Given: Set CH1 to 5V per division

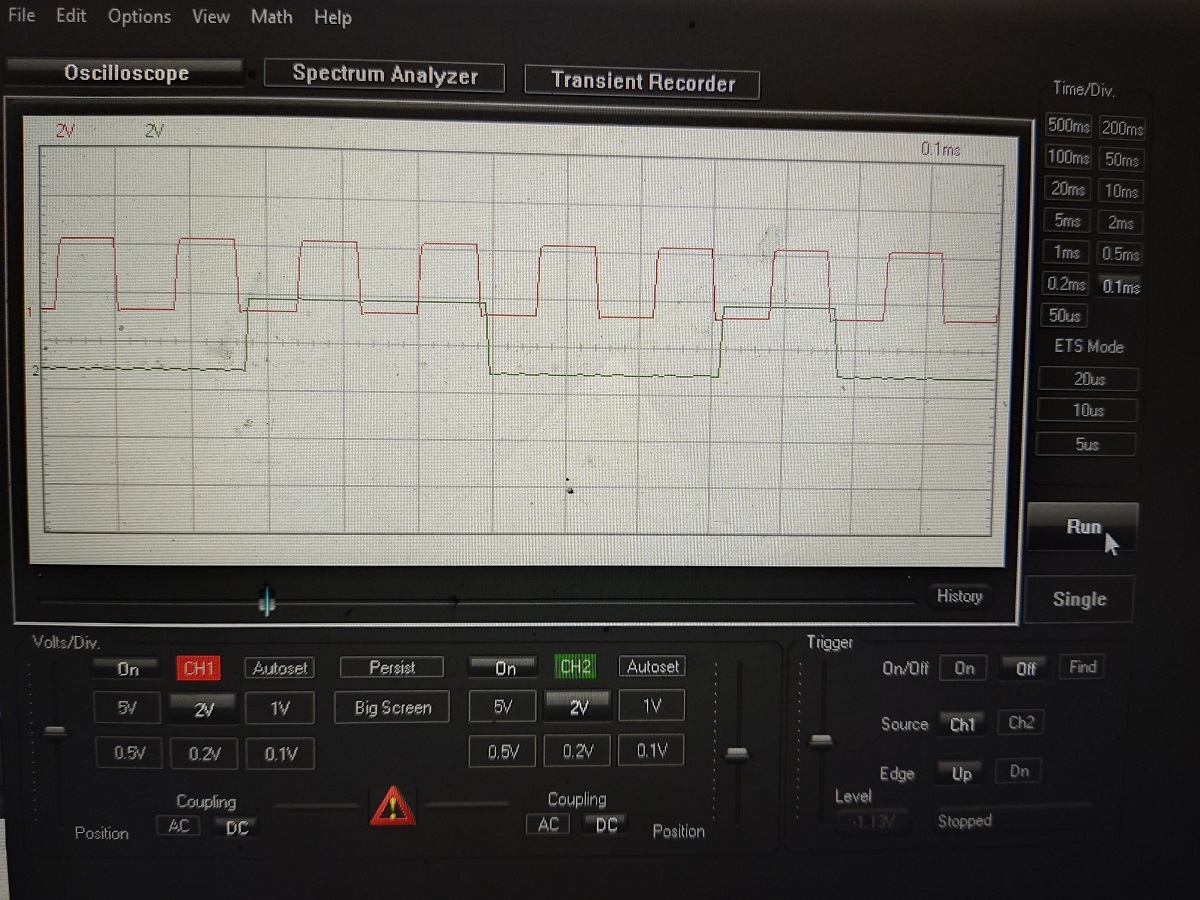Looking at the screenshot, I should pyautogui.click(x=126, y=708).
